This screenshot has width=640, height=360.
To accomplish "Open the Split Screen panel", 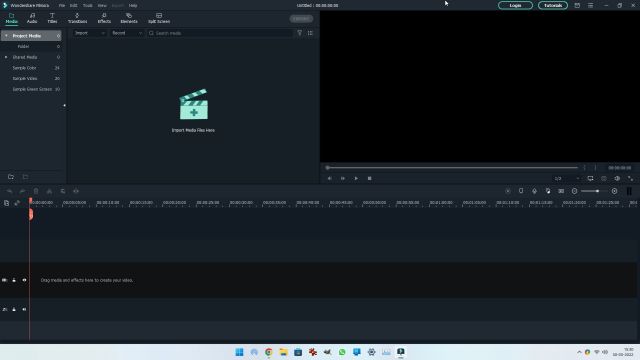I will (159, 18).
